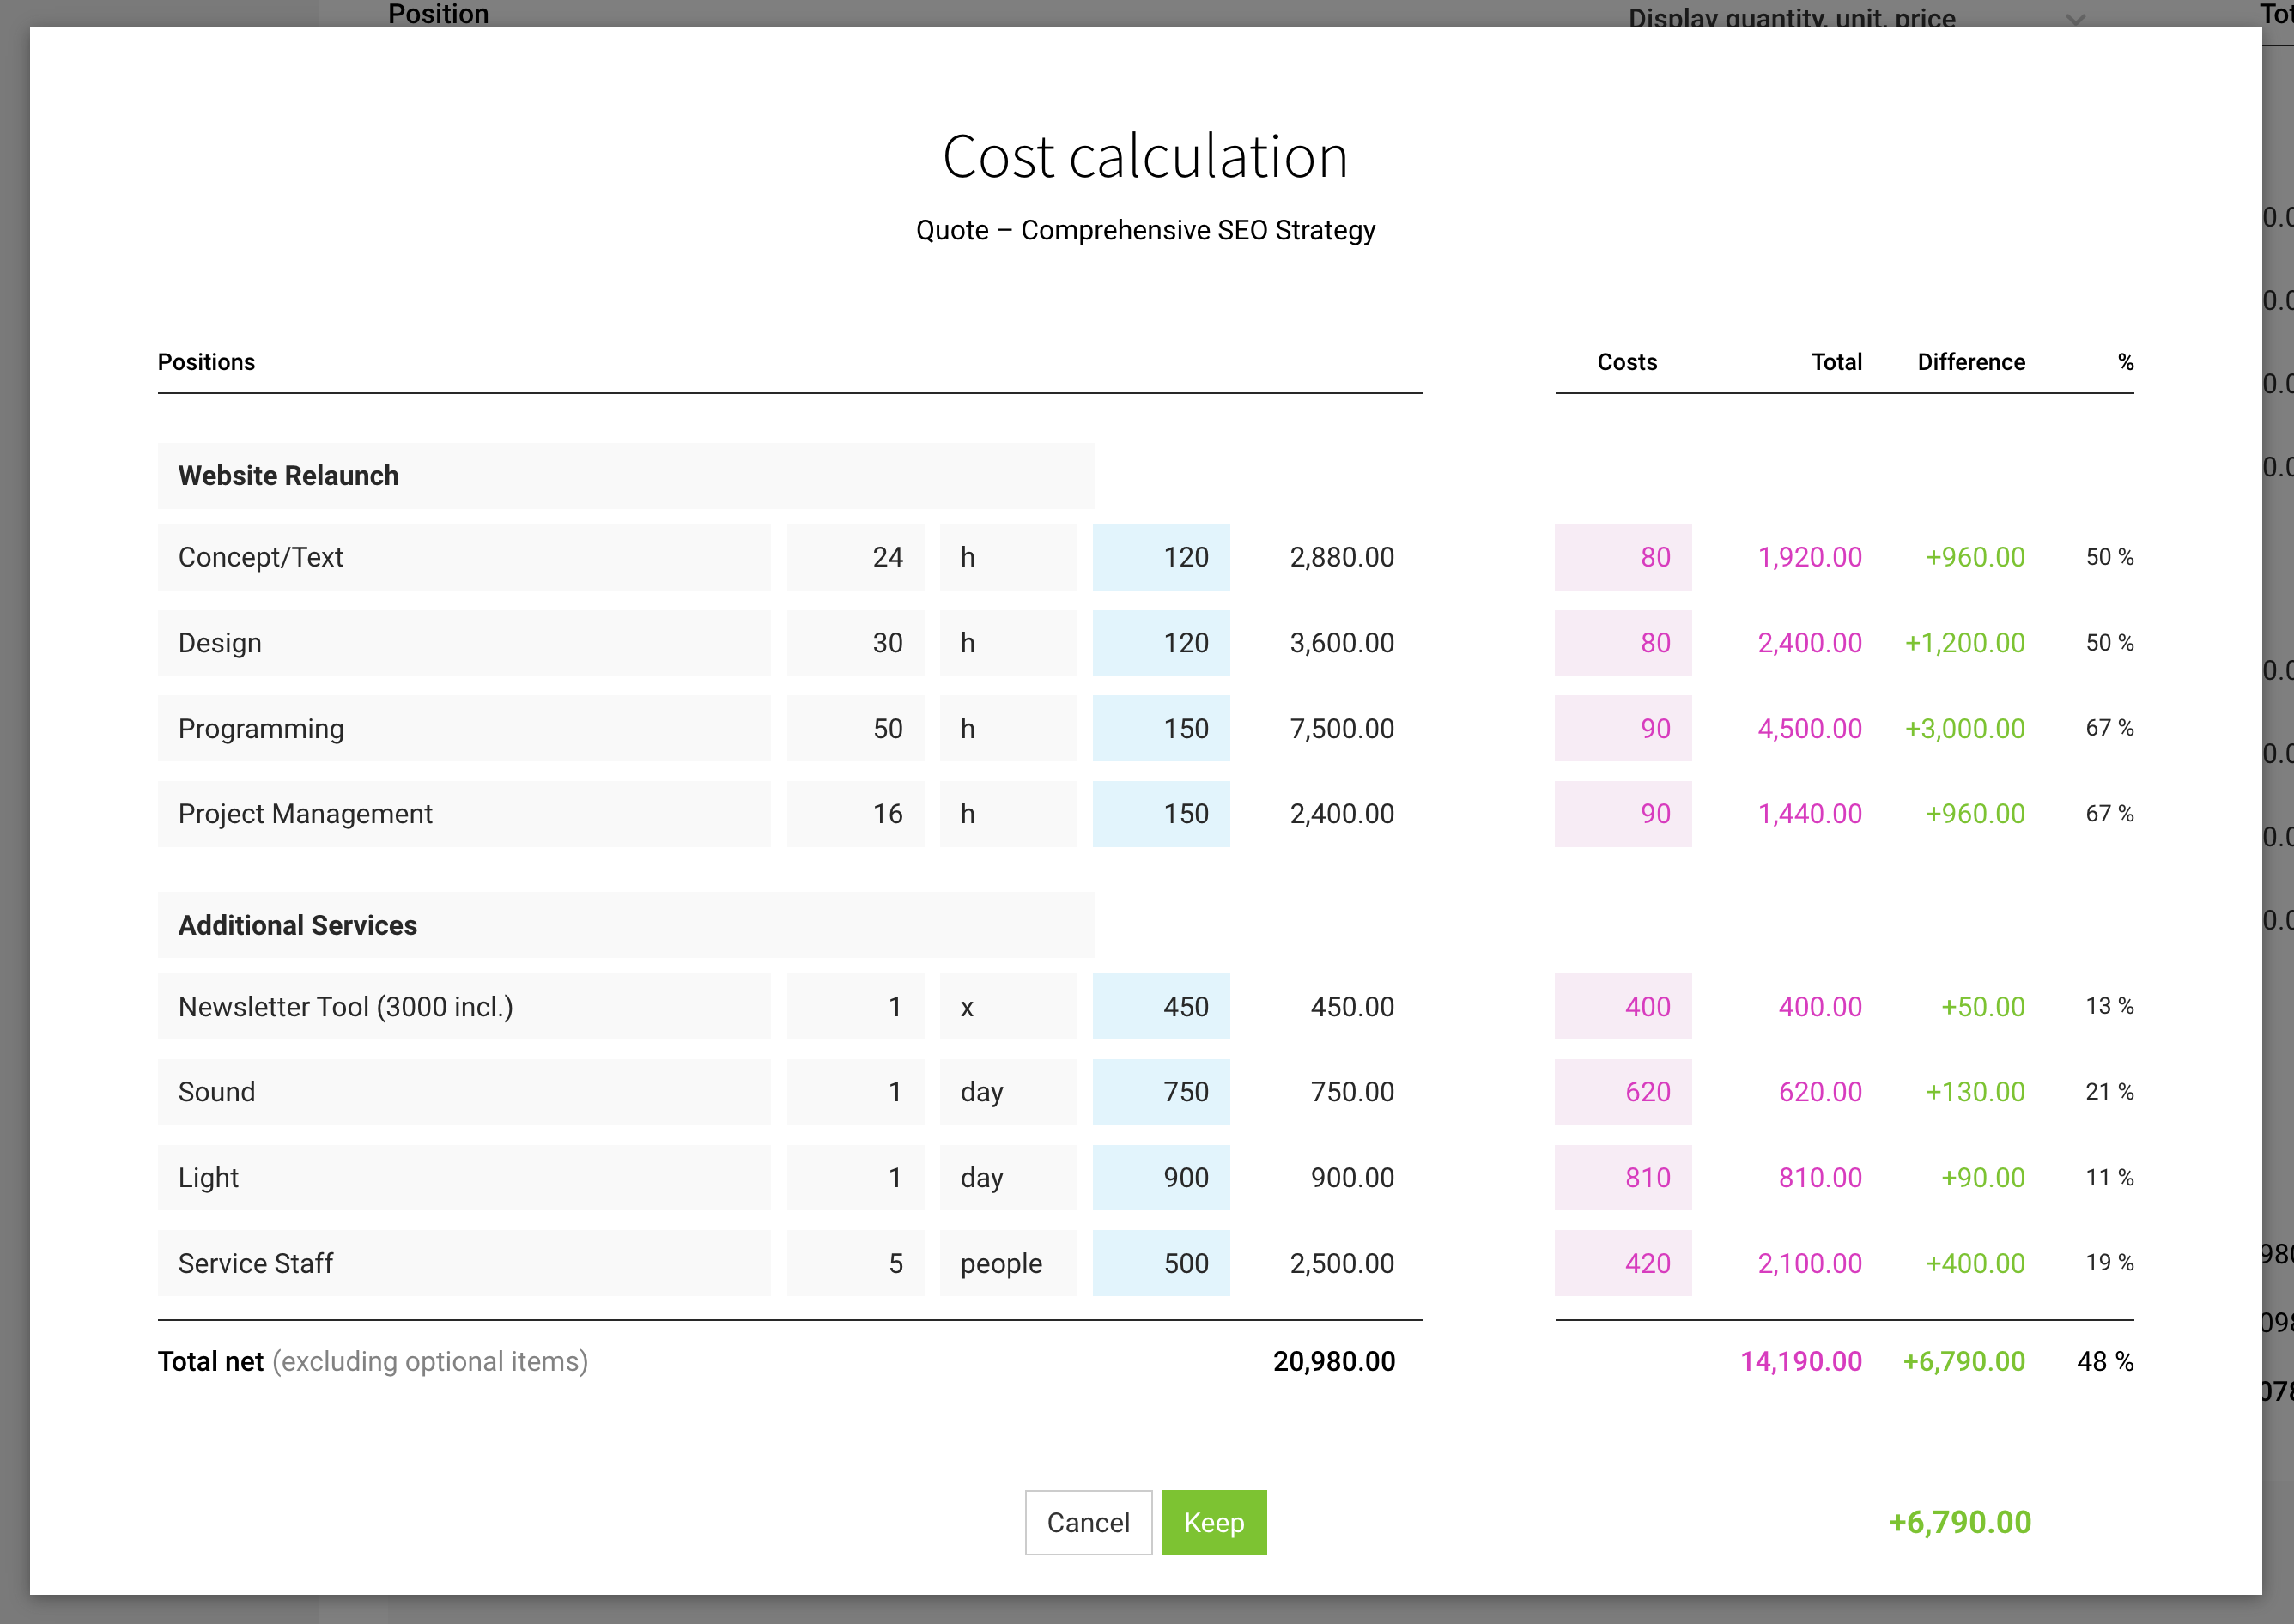This screenshot has height=1624, width=2294.
Task: Click the Design total cost 2,400.00
Action: (x=1810, y=643)
